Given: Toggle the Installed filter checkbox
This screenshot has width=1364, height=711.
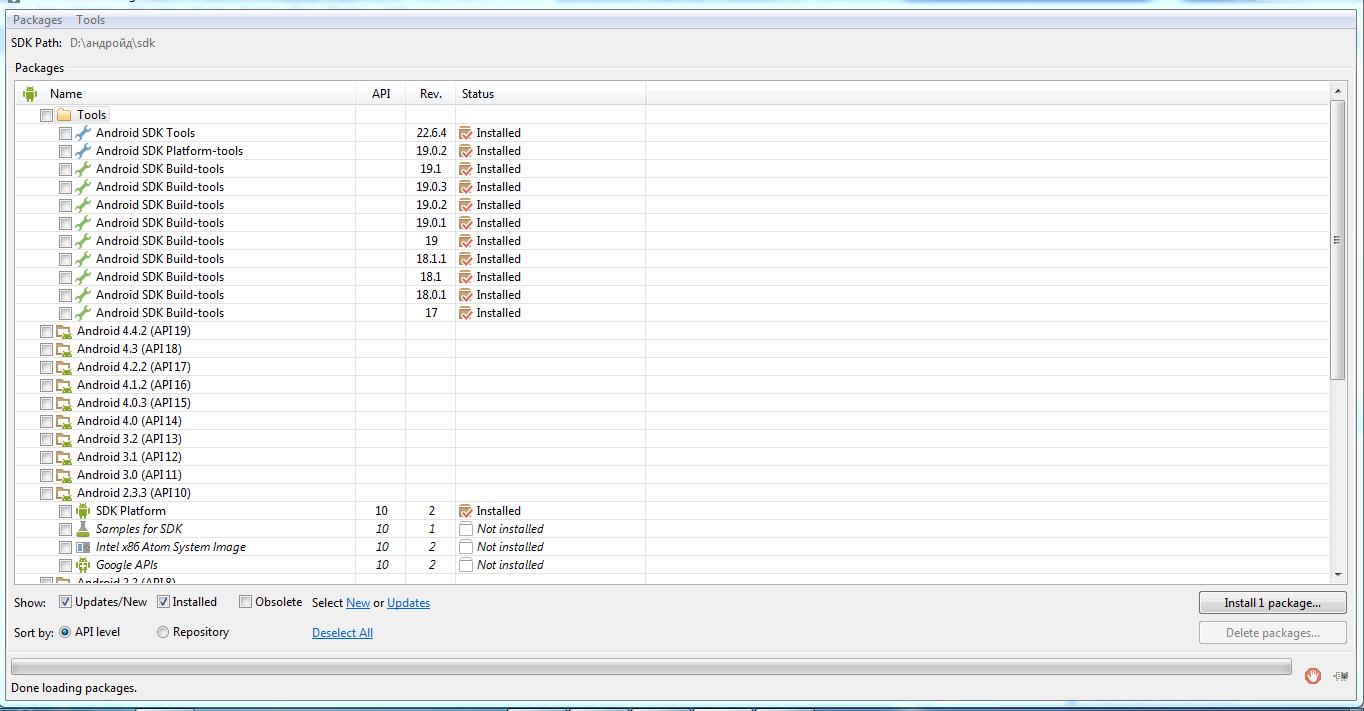Looking at the screenshot, I should point(163,602).
